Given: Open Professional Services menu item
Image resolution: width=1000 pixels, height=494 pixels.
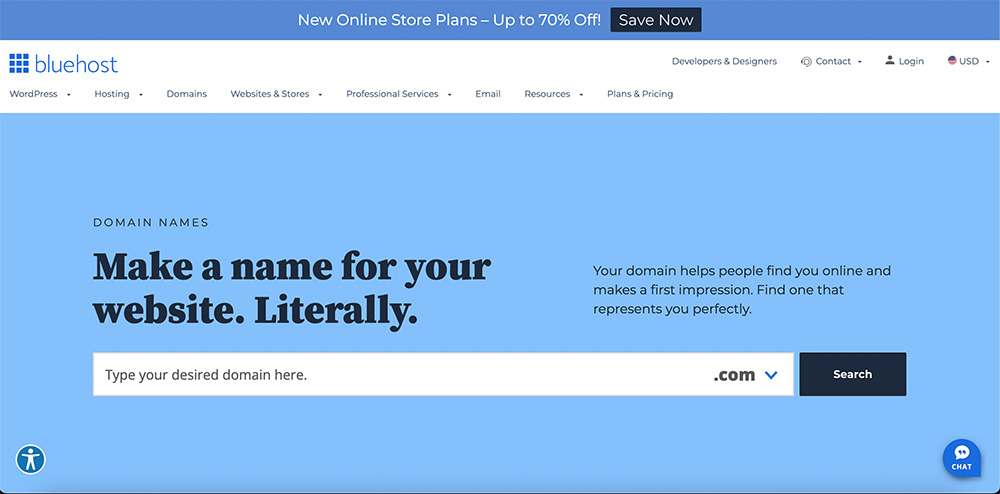Looking at the screenshot, I should (x=392, y=94).
